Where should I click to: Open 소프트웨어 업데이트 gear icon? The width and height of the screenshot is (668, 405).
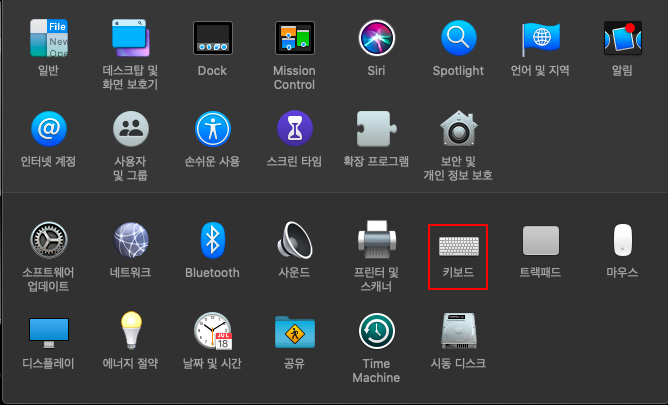(x=49, y=240)
